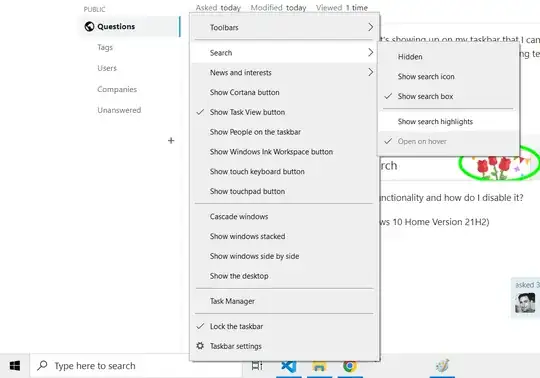Toggle Lock the taskbar
540x378 pixels.
[x=285, y=326]
